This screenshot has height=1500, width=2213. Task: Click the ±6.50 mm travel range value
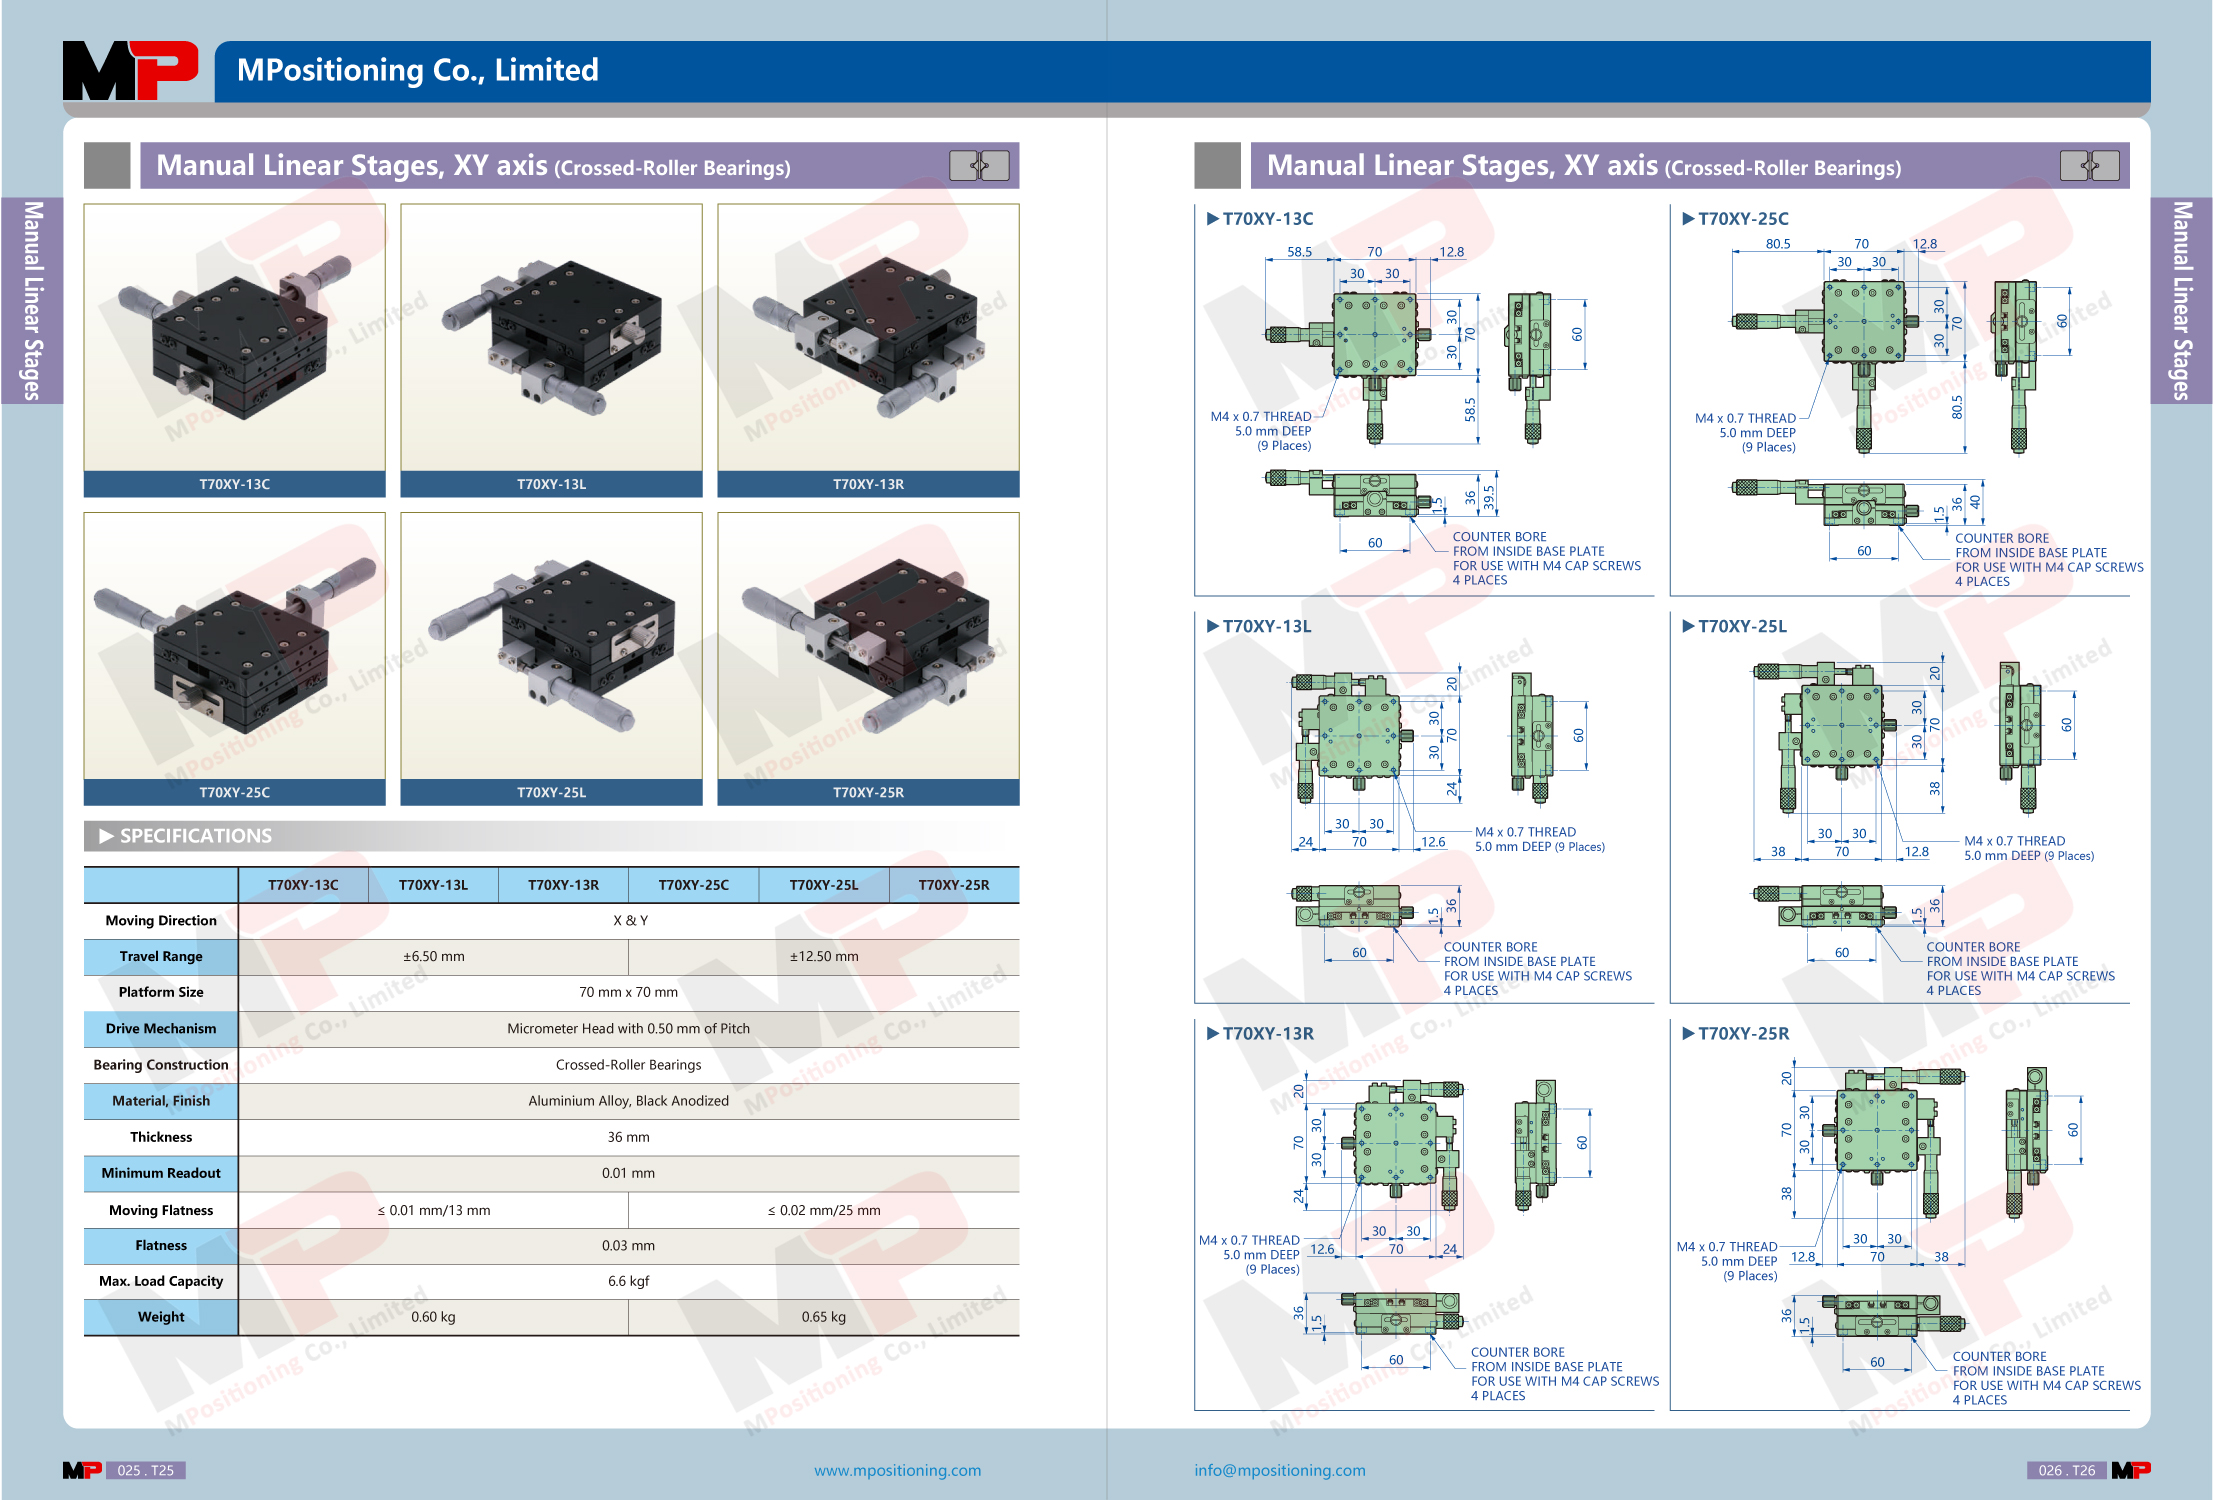434,957
